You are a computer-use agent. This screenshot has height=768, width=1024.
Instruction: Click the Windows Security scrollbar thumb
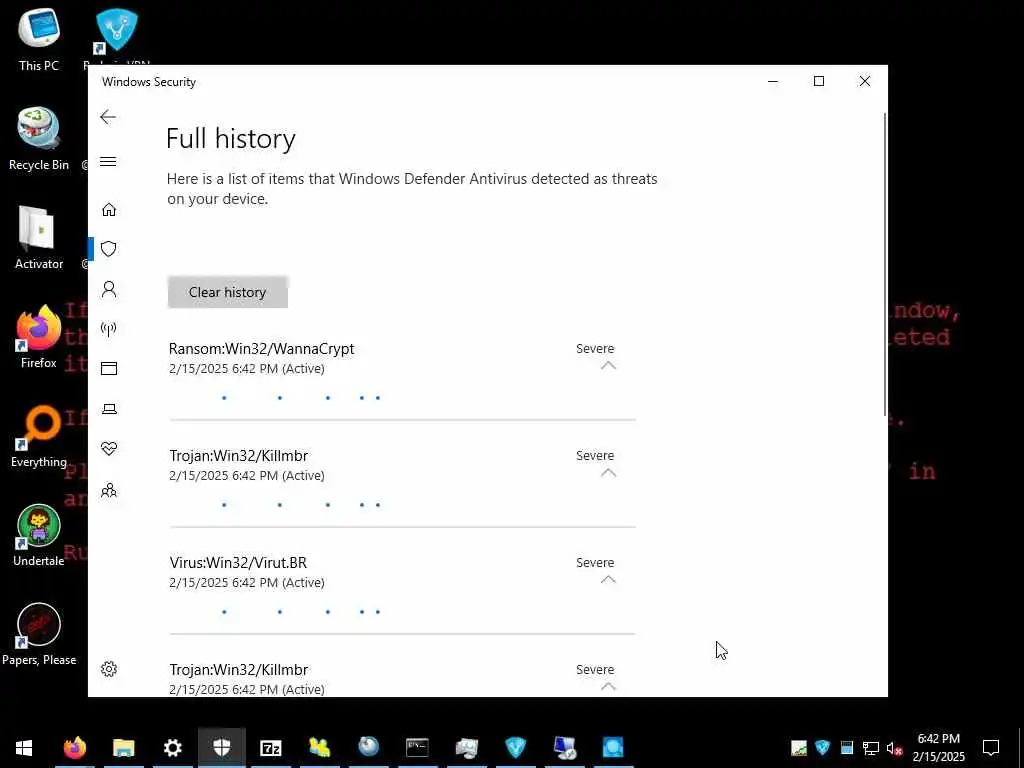(x=885, y=264)
